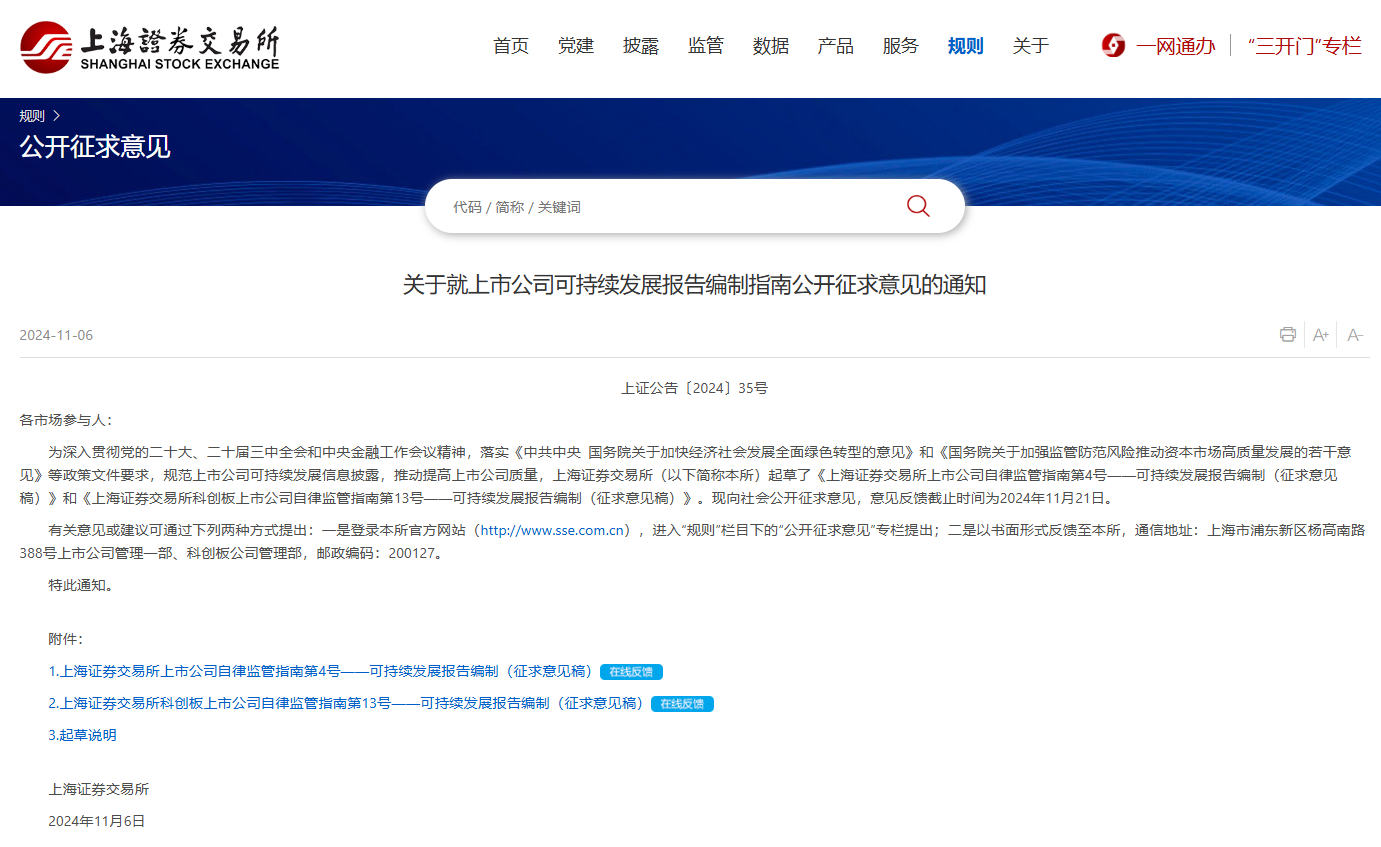Click the Shanghai Stock Exchange logo
This screenshot has height=847, width=1381.
coord(150,46)
